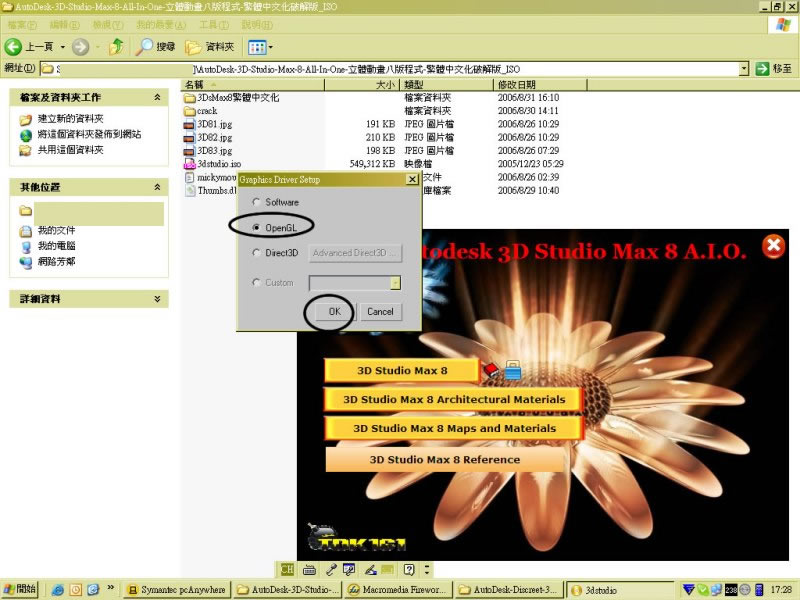Collapse the 其他位置 panel
Image resolution: width=800 pixels, height=600 pixels.
(157, 187)
